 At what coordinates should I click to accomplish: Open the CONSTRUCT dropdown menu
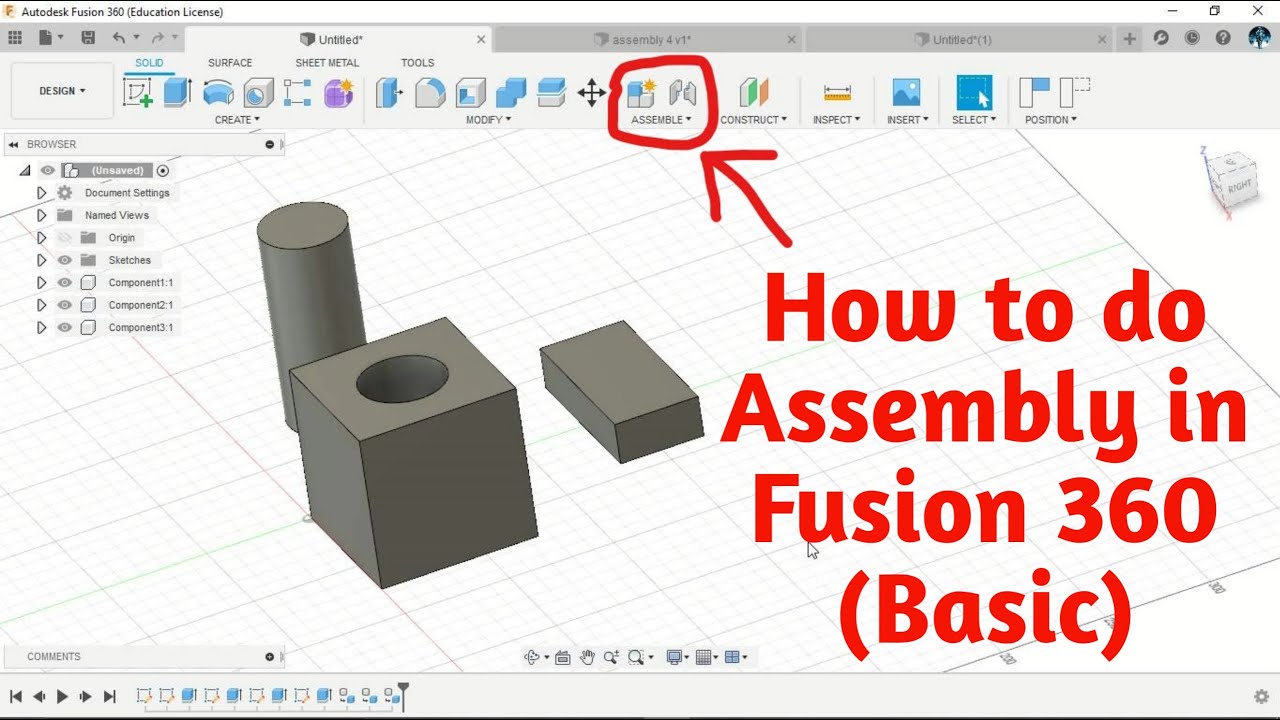pos(754,120)
